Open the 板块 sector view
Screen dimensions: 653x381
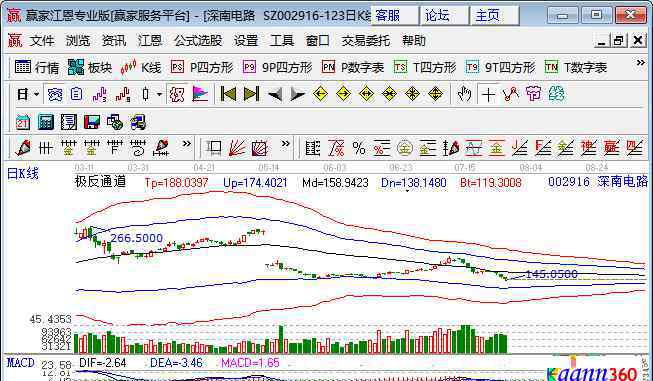pyautogui.click(x=90, y=67)
